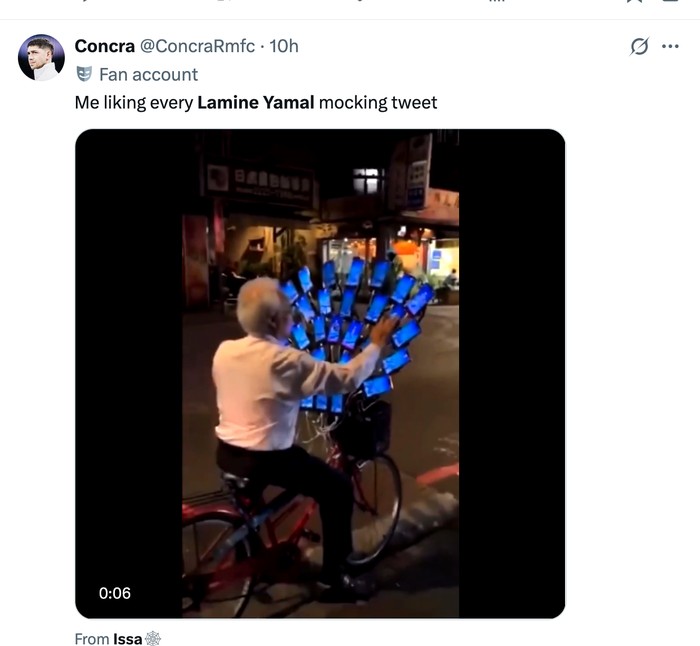
Task: Click the Fan account label text
Action: click(x=149, y=74)
